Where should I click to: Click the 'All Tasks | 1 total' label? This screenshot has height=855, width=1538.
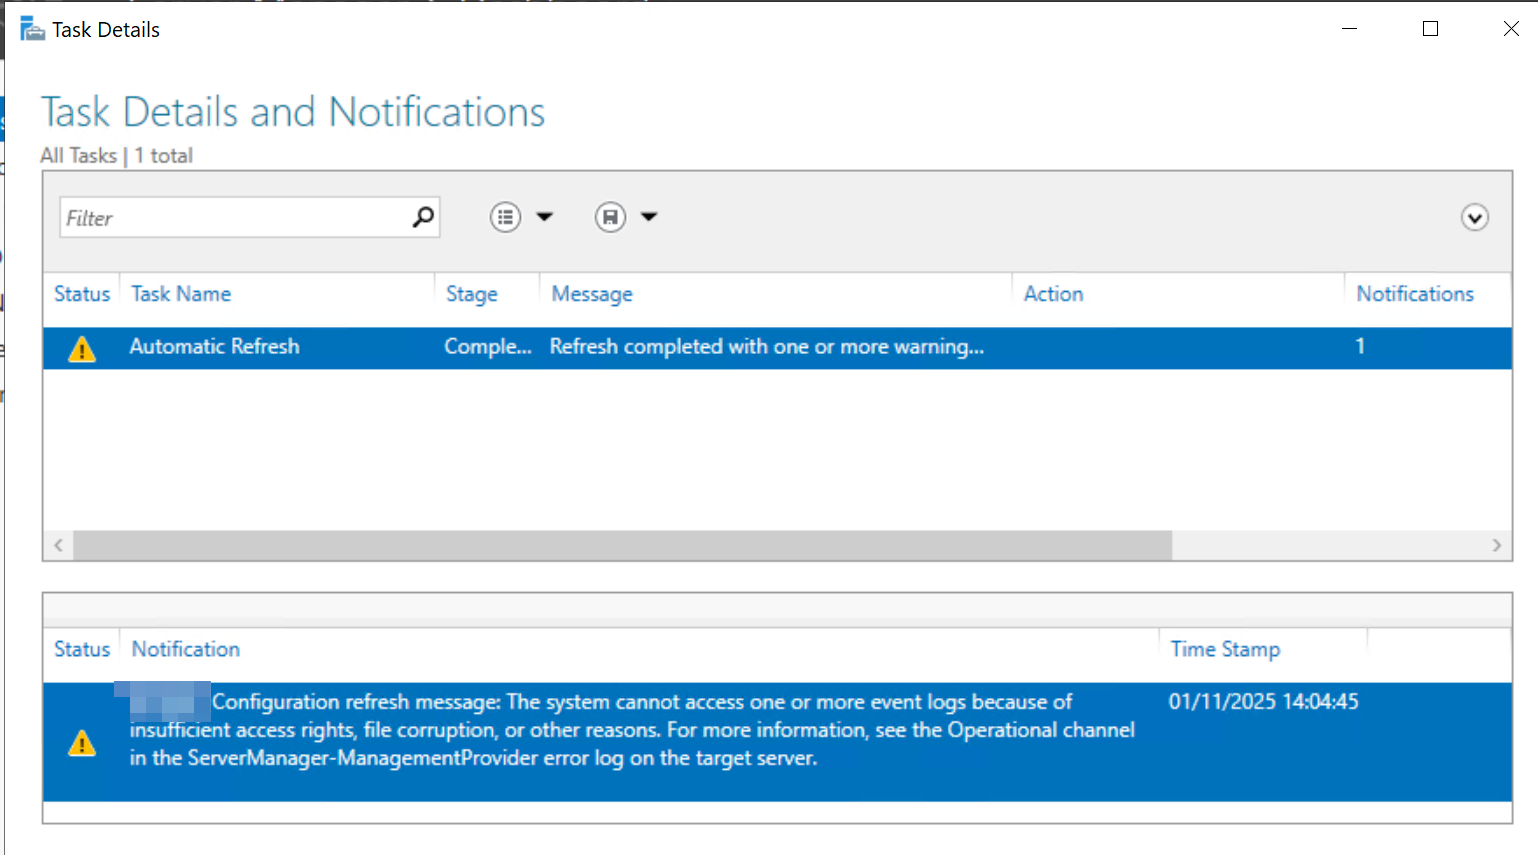117,156
